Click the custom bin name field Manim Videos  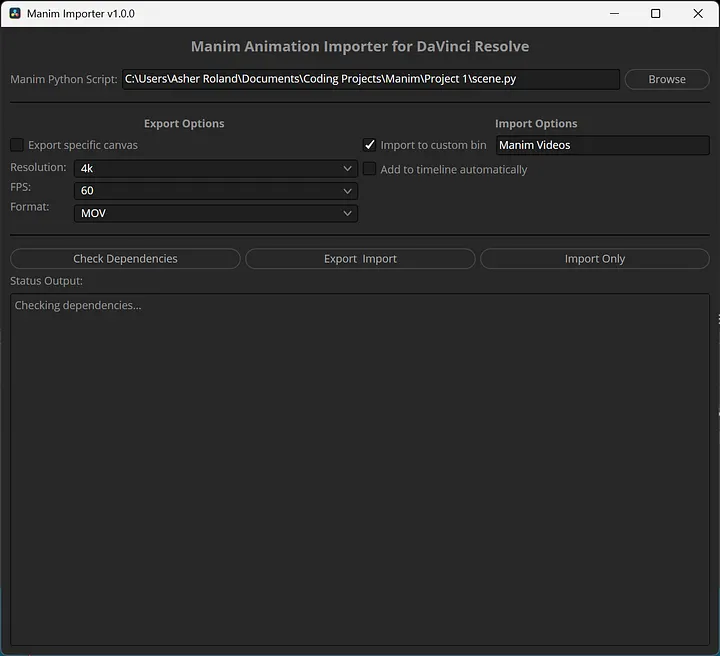[602, 145]
